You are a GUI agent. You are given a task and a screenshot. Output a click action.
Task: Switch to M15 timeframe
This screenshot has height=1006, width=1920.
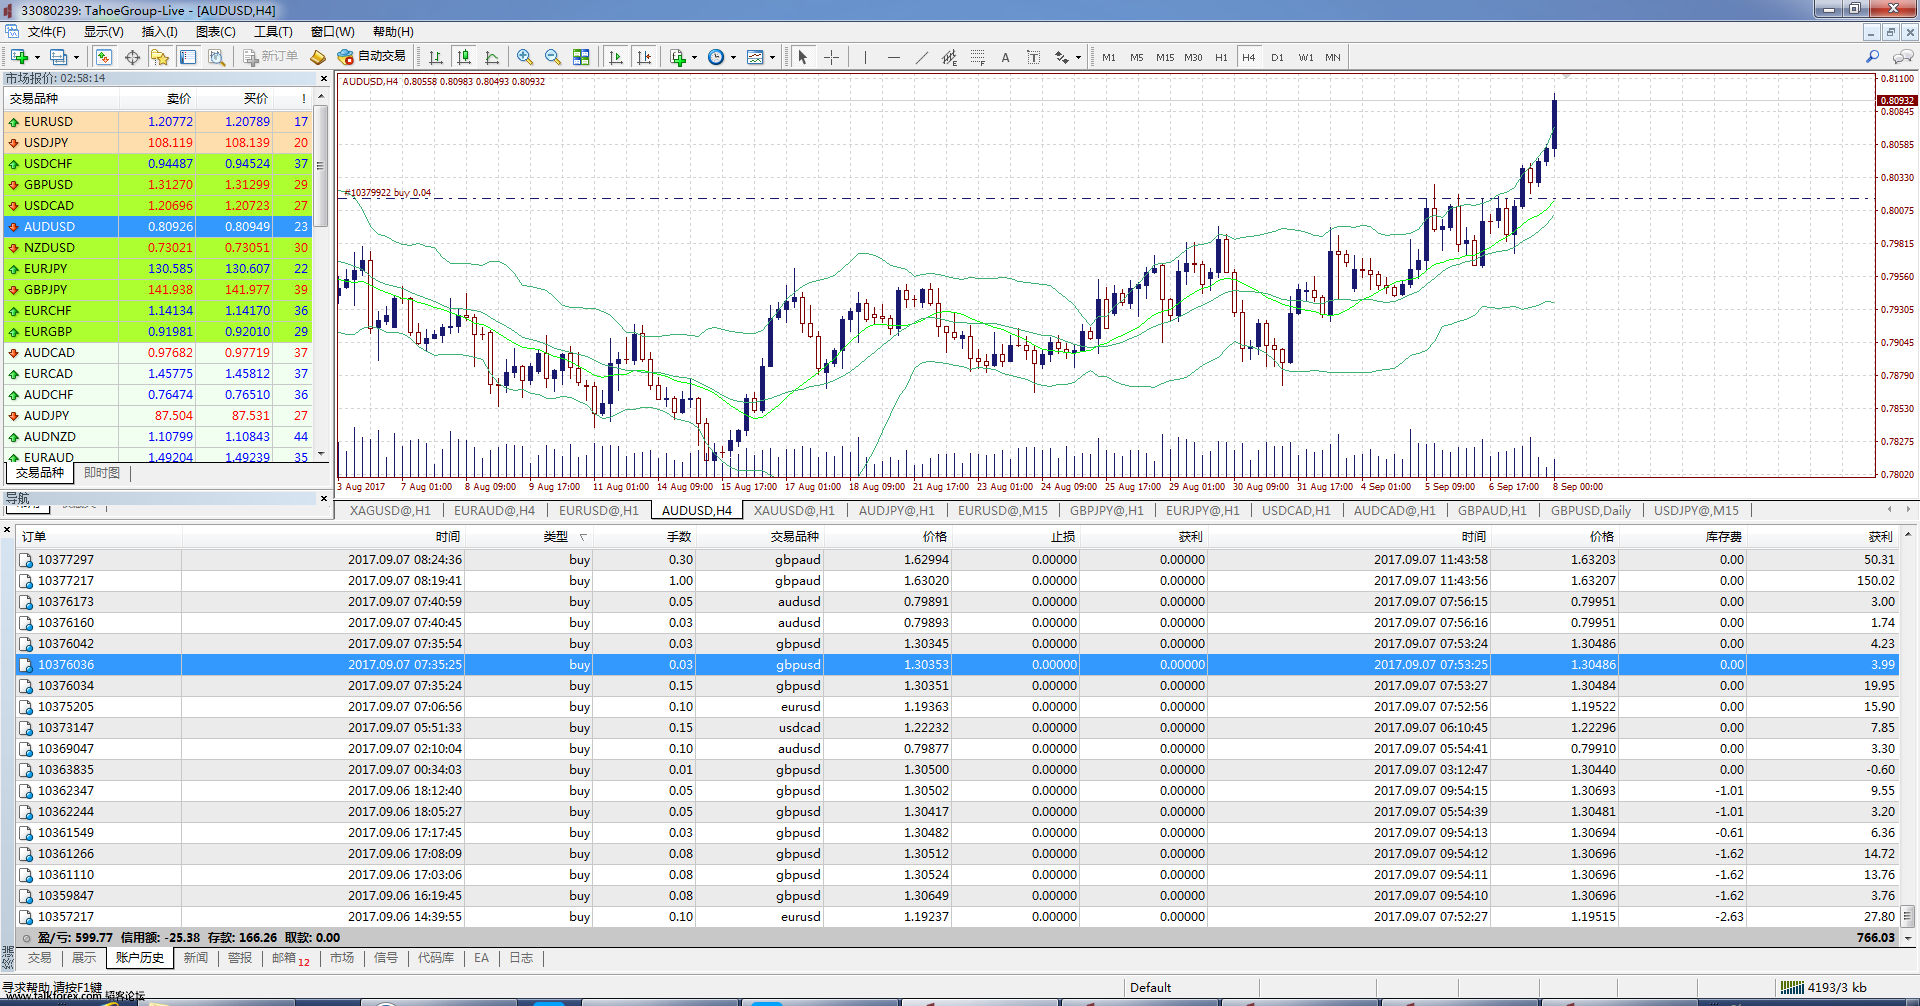[1165, 57]
